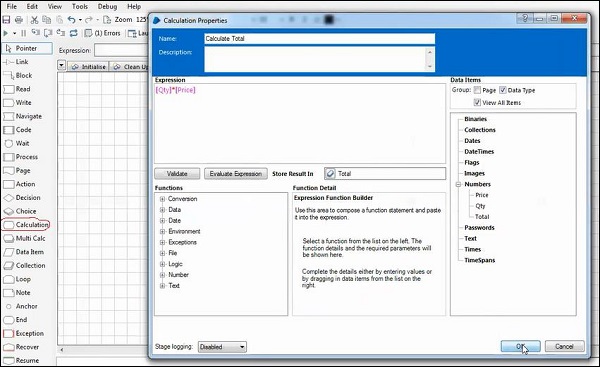Select the Write stage tool
This screenshot has width=600, height=367.
coord(17,103)
